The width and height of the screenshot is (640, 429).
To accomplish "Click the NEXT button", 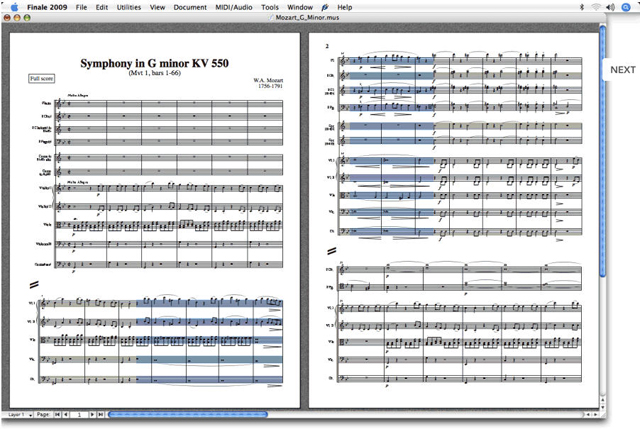I will pyautogui.click(x=622, y=70).
